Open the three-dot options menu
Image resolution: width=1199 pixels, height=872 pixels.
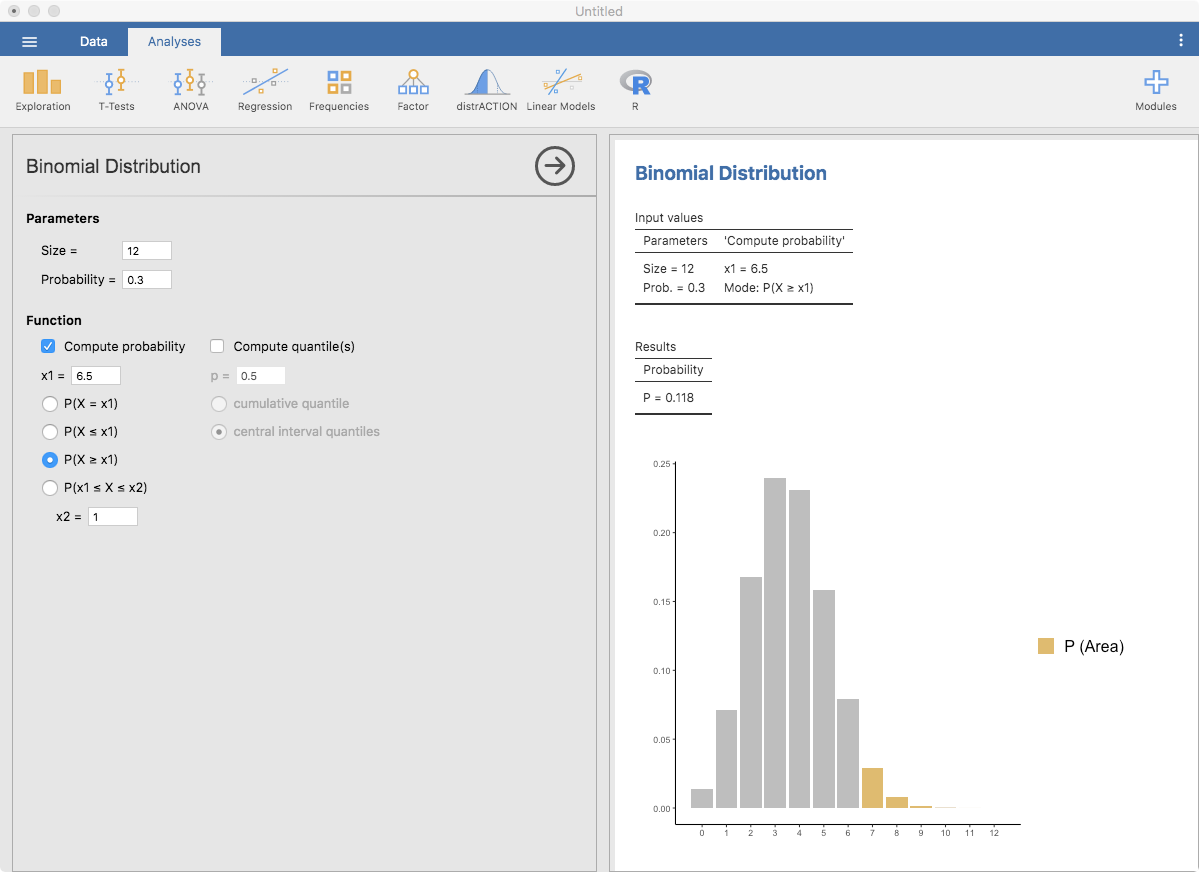[1181, 41]
